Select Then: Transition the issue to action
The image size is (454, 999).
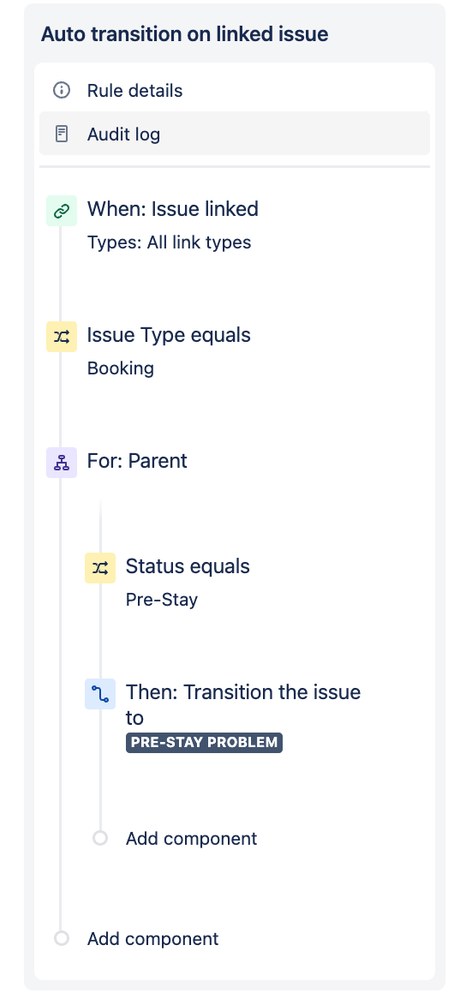click(243, 705)
